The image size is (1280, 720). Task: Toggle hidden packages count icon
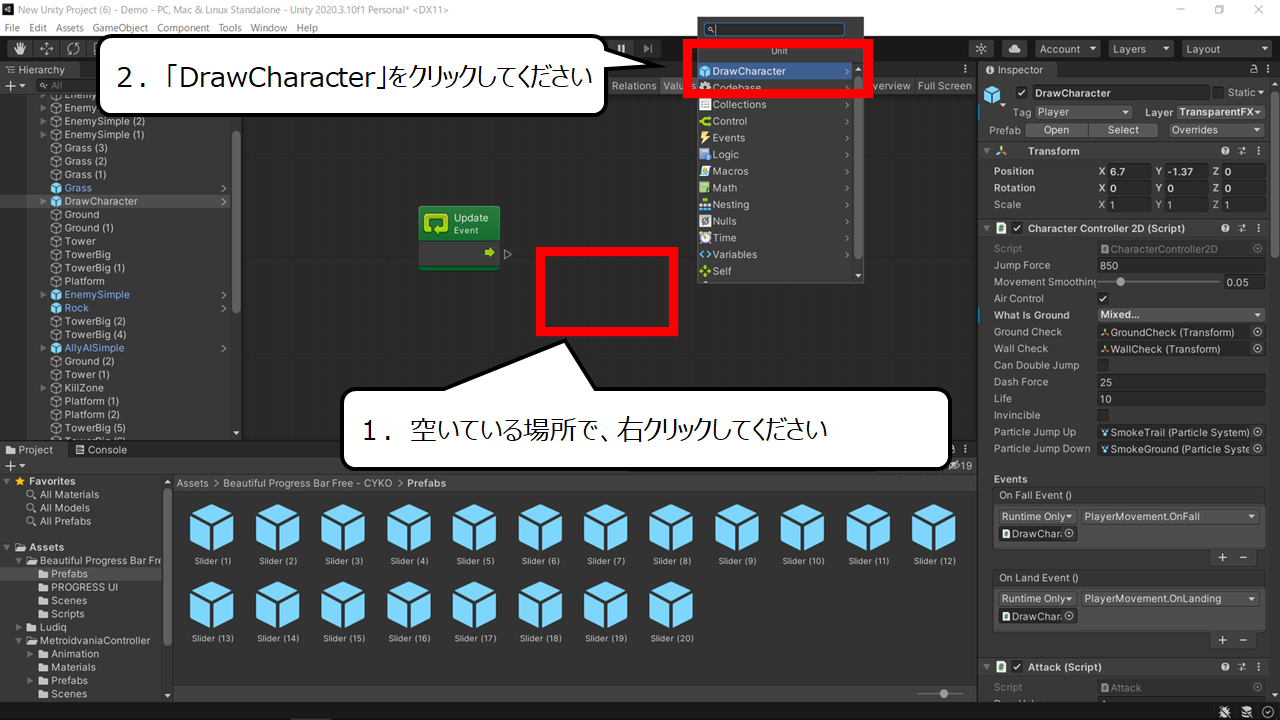coord(960,465)
